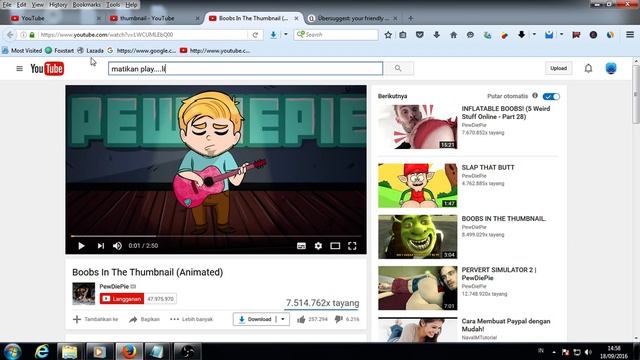640x360 pixels.
Task: Click the PewDiePie channel avatar
Action: 84,293
